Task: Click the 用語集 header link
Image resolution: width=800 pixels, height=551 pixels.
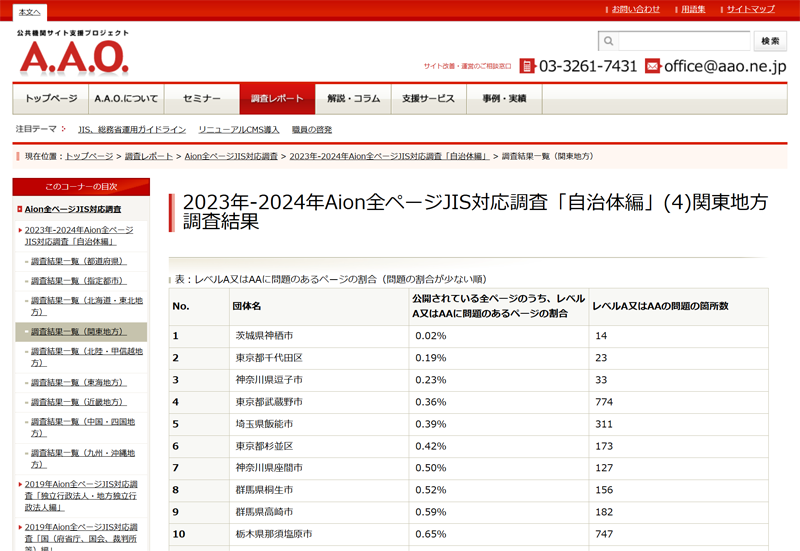Action: (693, 9)
